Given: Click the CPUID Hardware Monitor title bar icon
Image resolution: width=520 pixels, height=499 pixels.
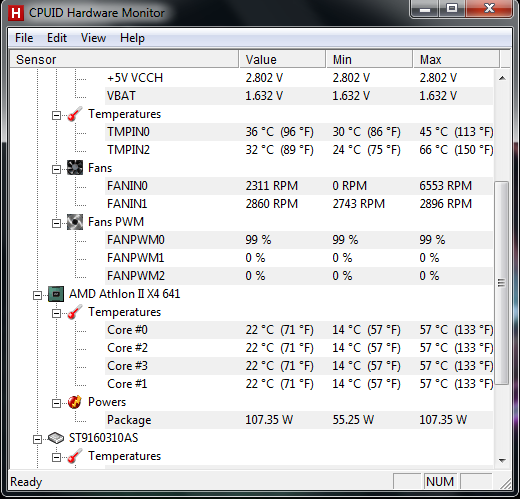Looking at the screenshot, I should 16,13.
